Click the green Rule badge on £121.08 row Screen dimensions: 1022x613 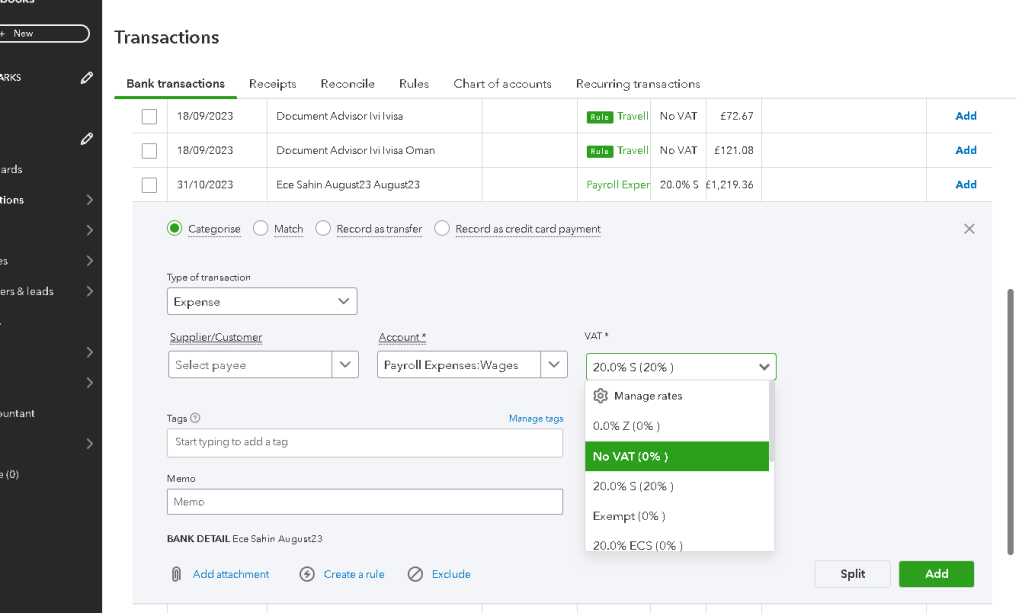(600, 151)
